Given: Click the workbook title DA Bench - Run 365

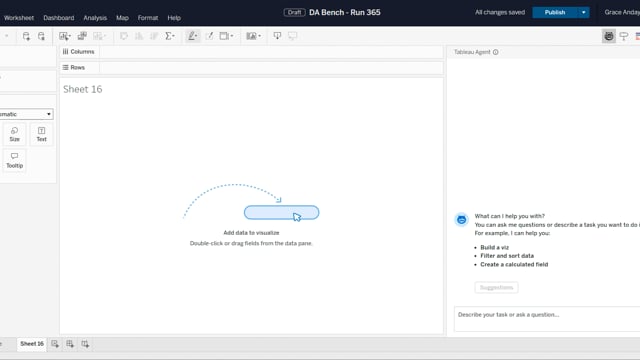Looking at the screenshot, I should pos(345,13).
